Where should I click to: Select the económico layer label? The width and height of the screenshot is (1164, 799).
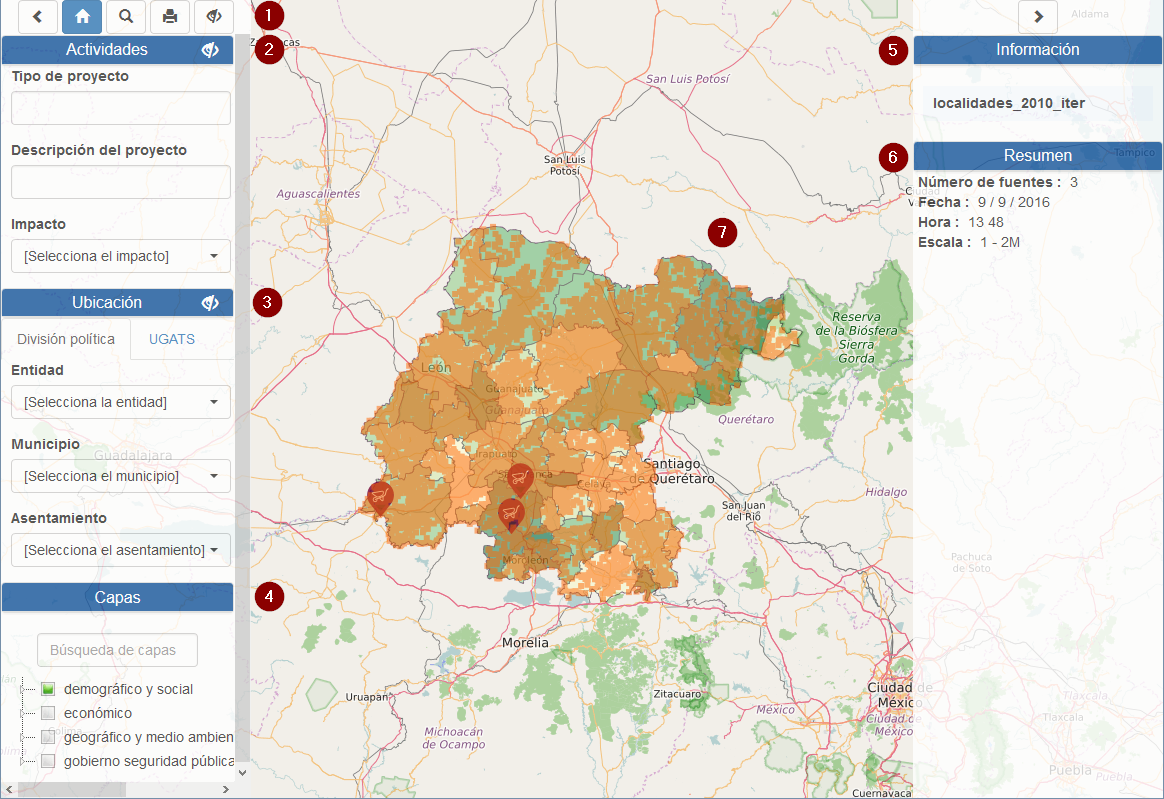pos(98,713)
